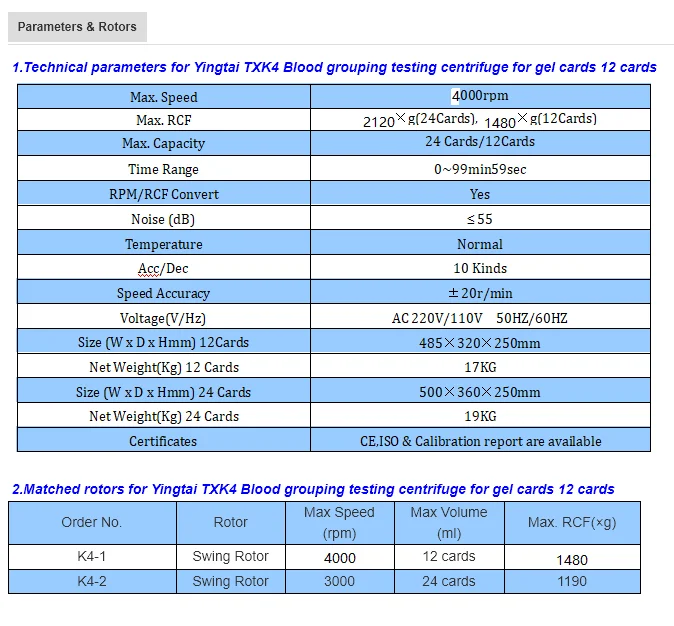
Task: Click the CE,ISO & Calibration report value
Action: click(x=481, y=441)
